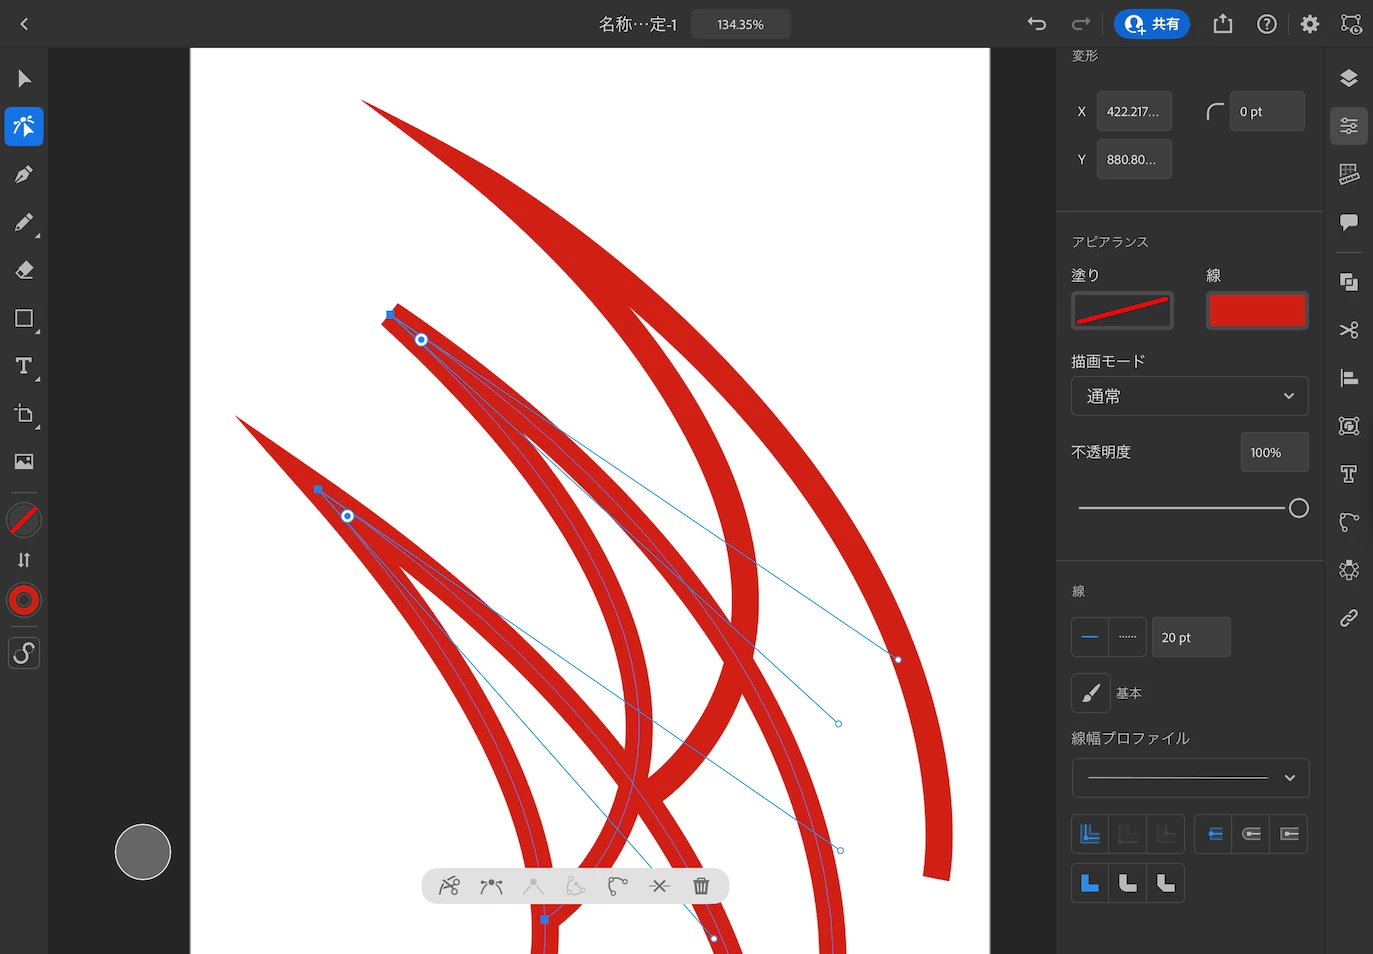The image size is (1373, 954).
Task: Click the opacity slider handle
Action: 1298,508
